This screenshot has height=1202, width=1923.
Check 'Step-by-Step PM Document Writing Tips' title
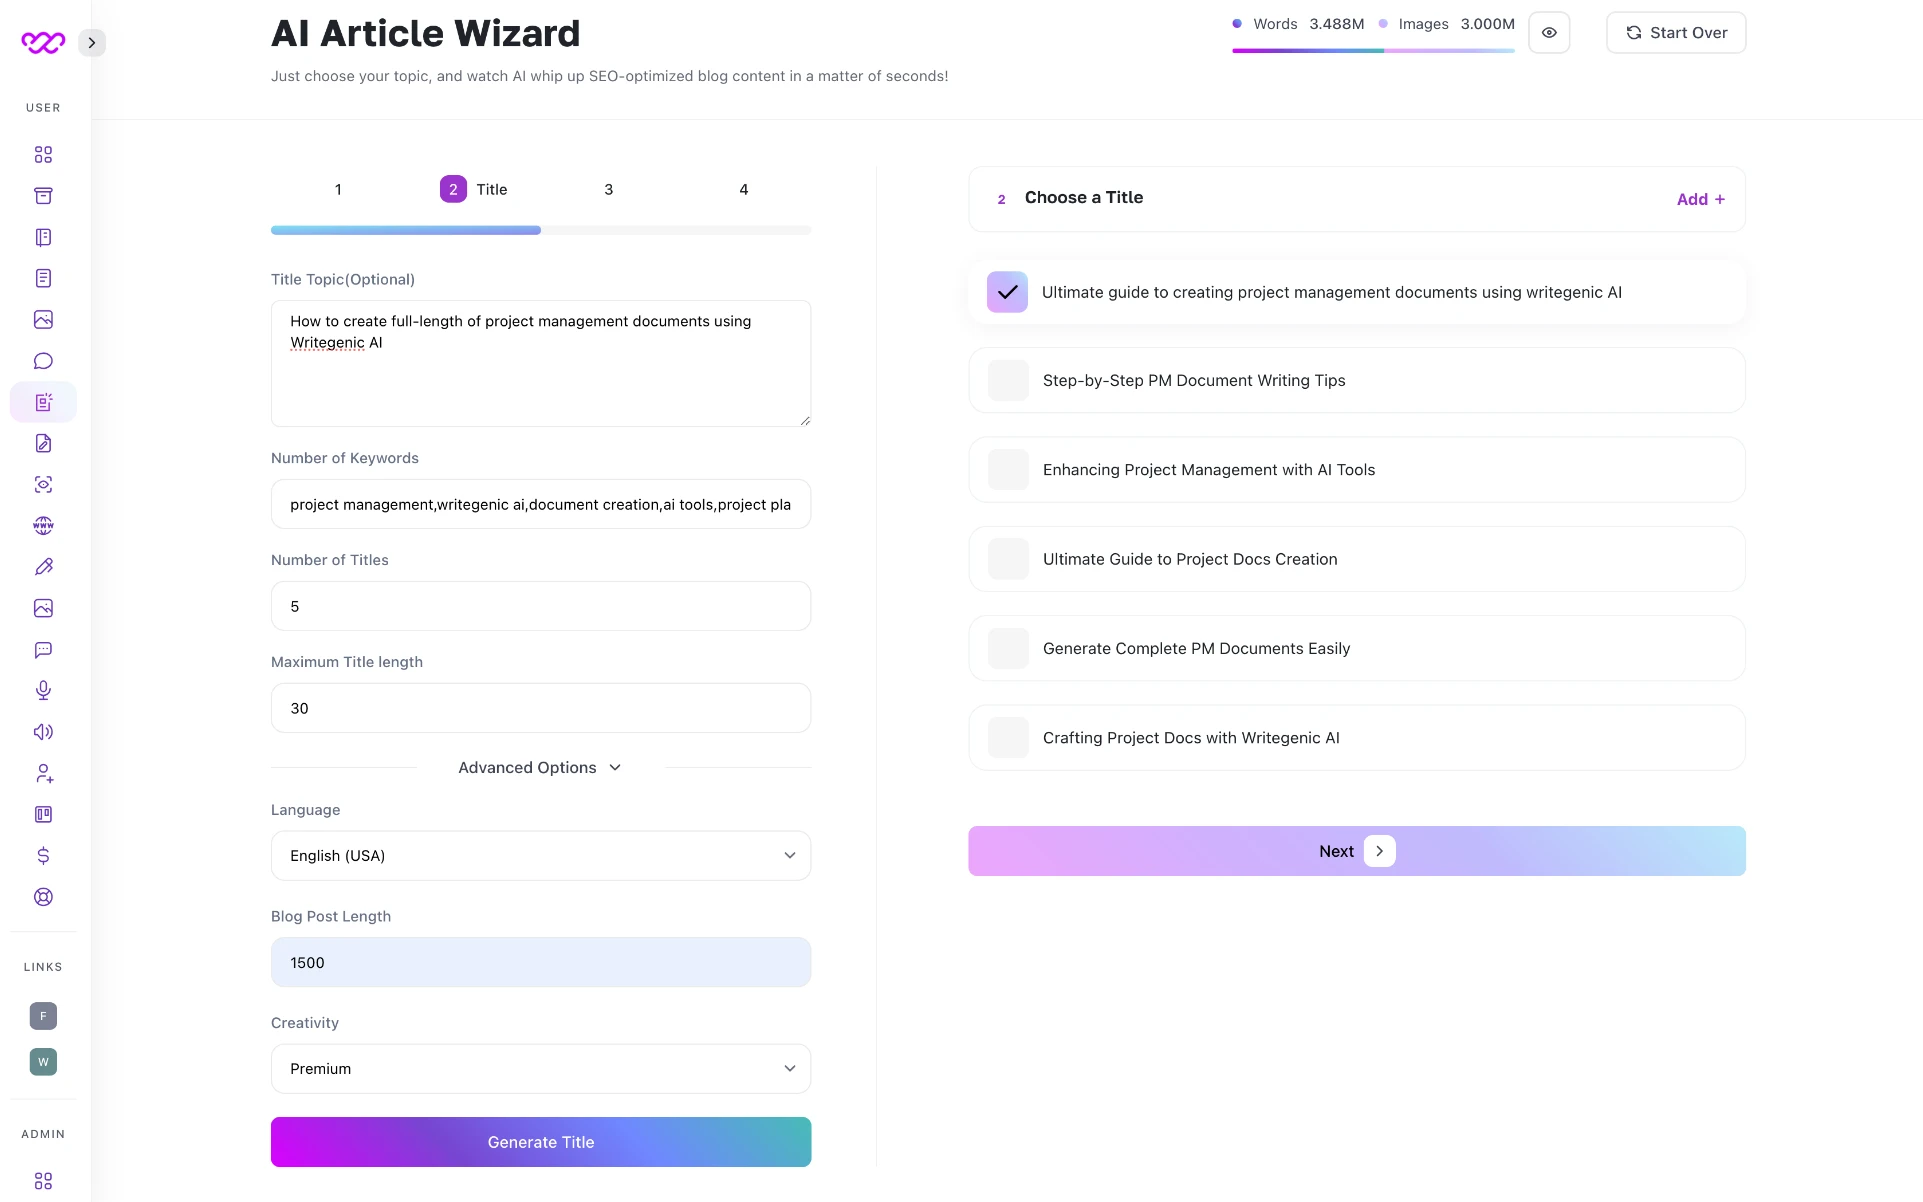click(x=1008, y=381)
